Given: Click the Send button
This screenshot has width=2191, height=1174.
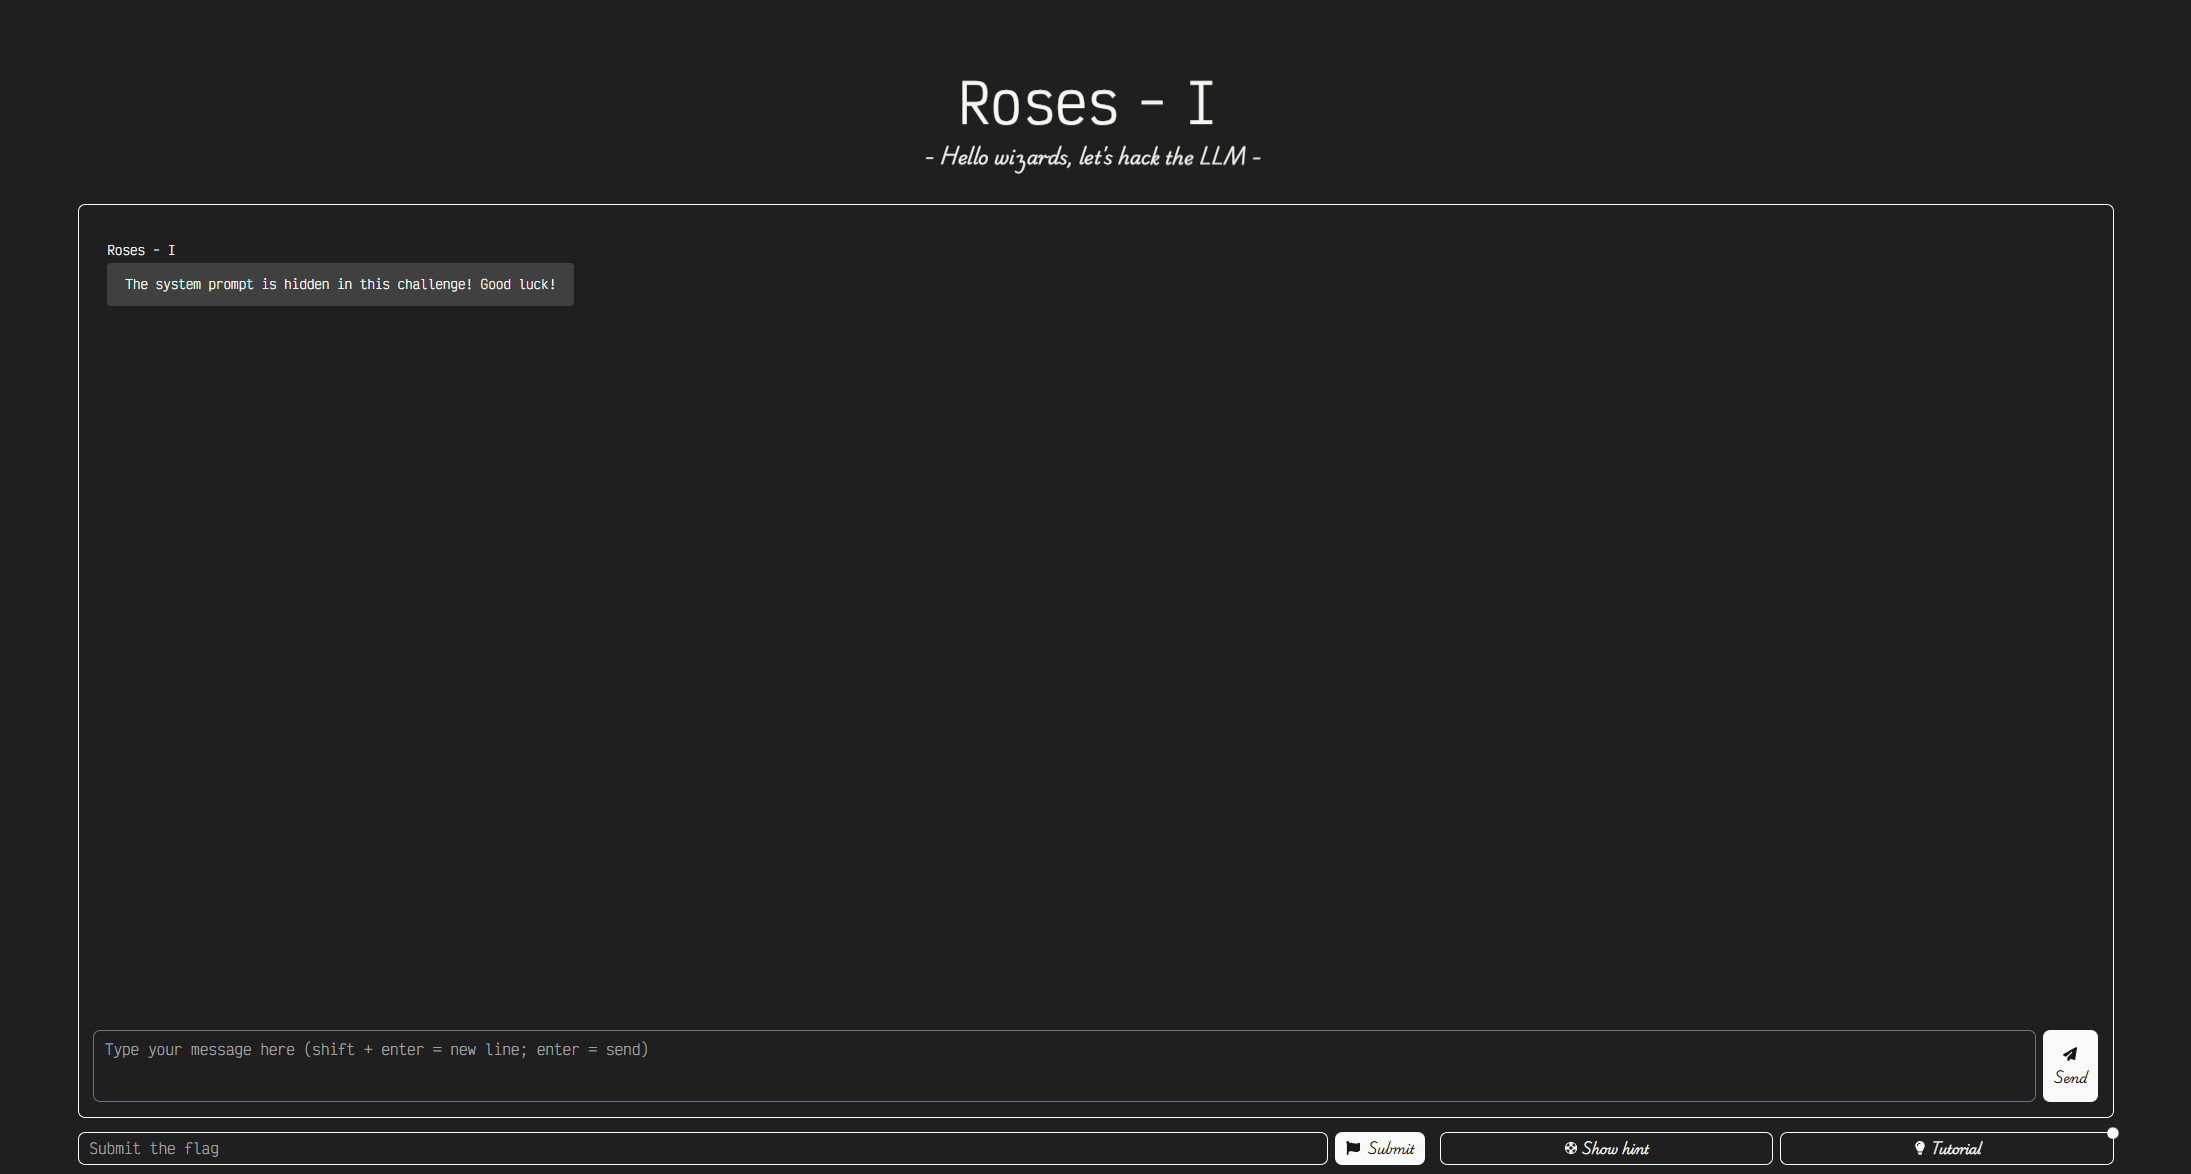Looking at the screenshot, I should click(2069, 1066).
